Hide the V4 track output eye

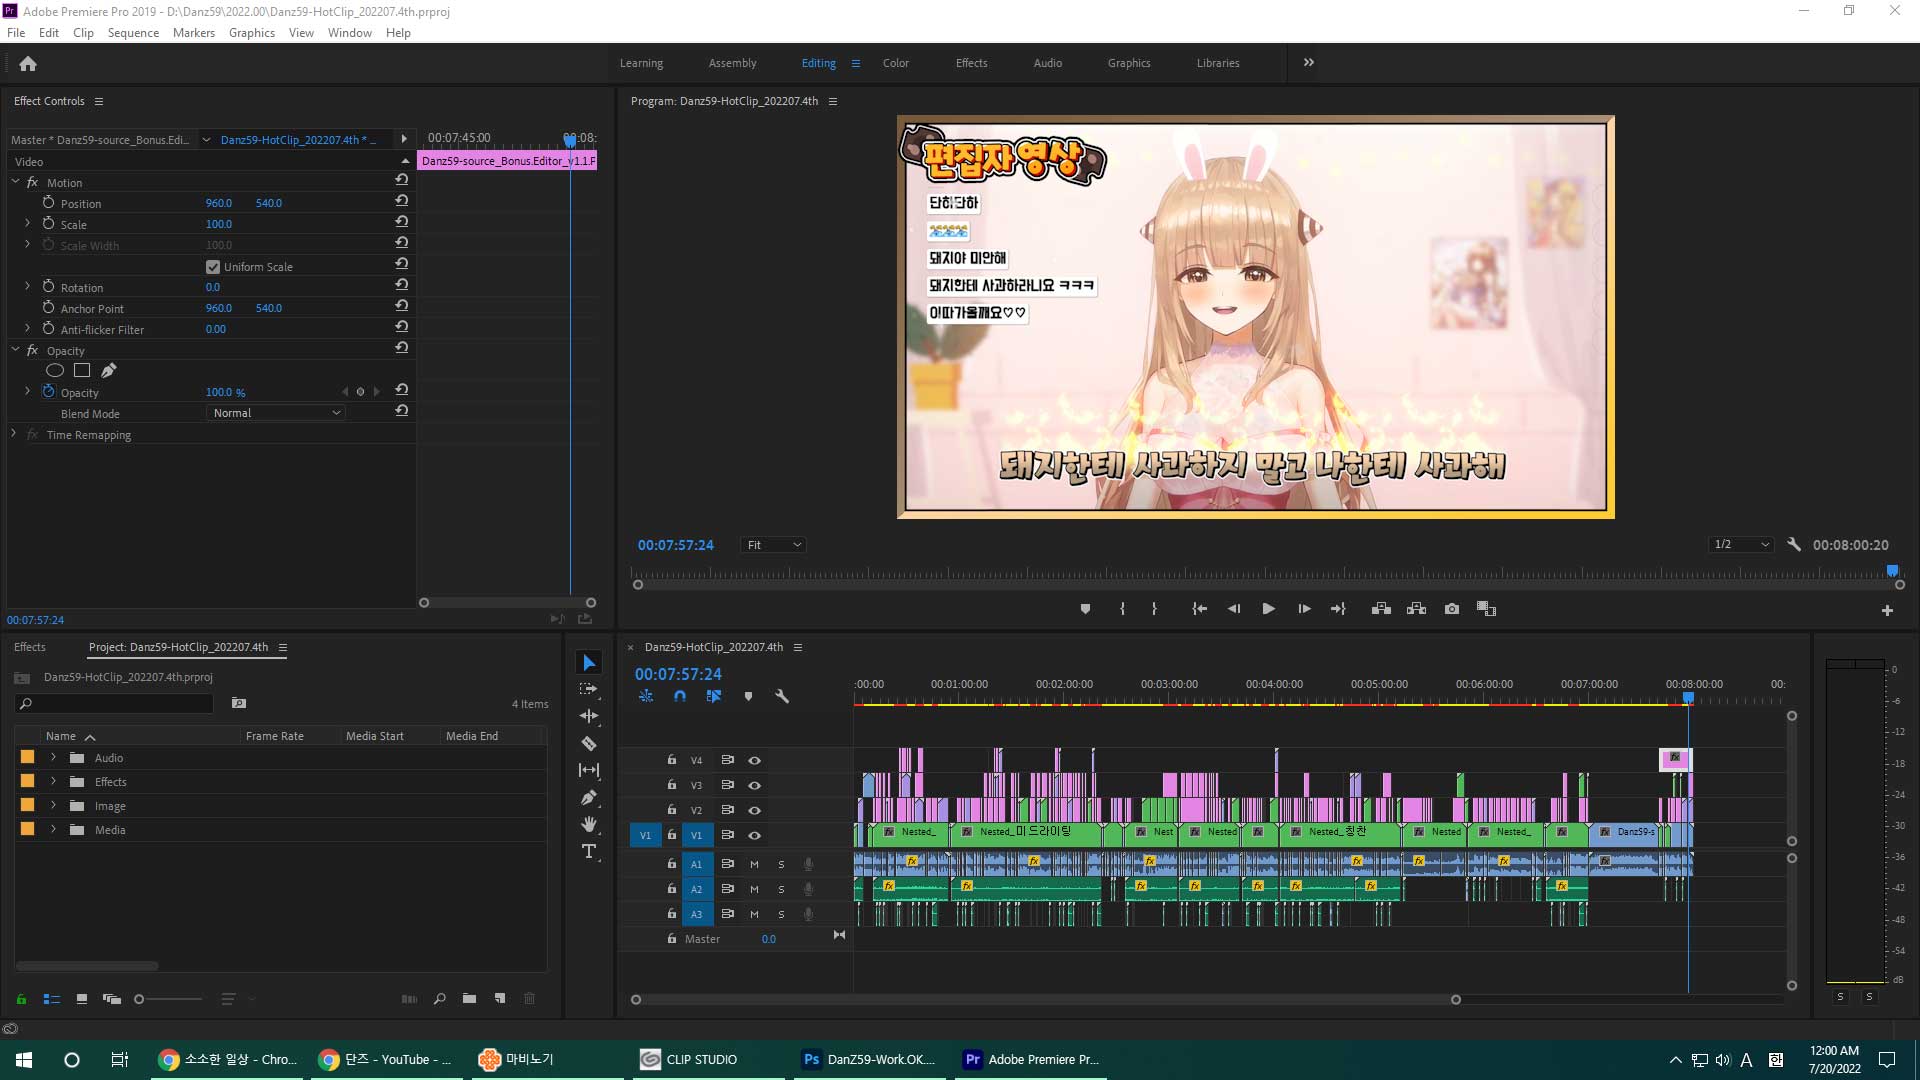coord(755,760)
